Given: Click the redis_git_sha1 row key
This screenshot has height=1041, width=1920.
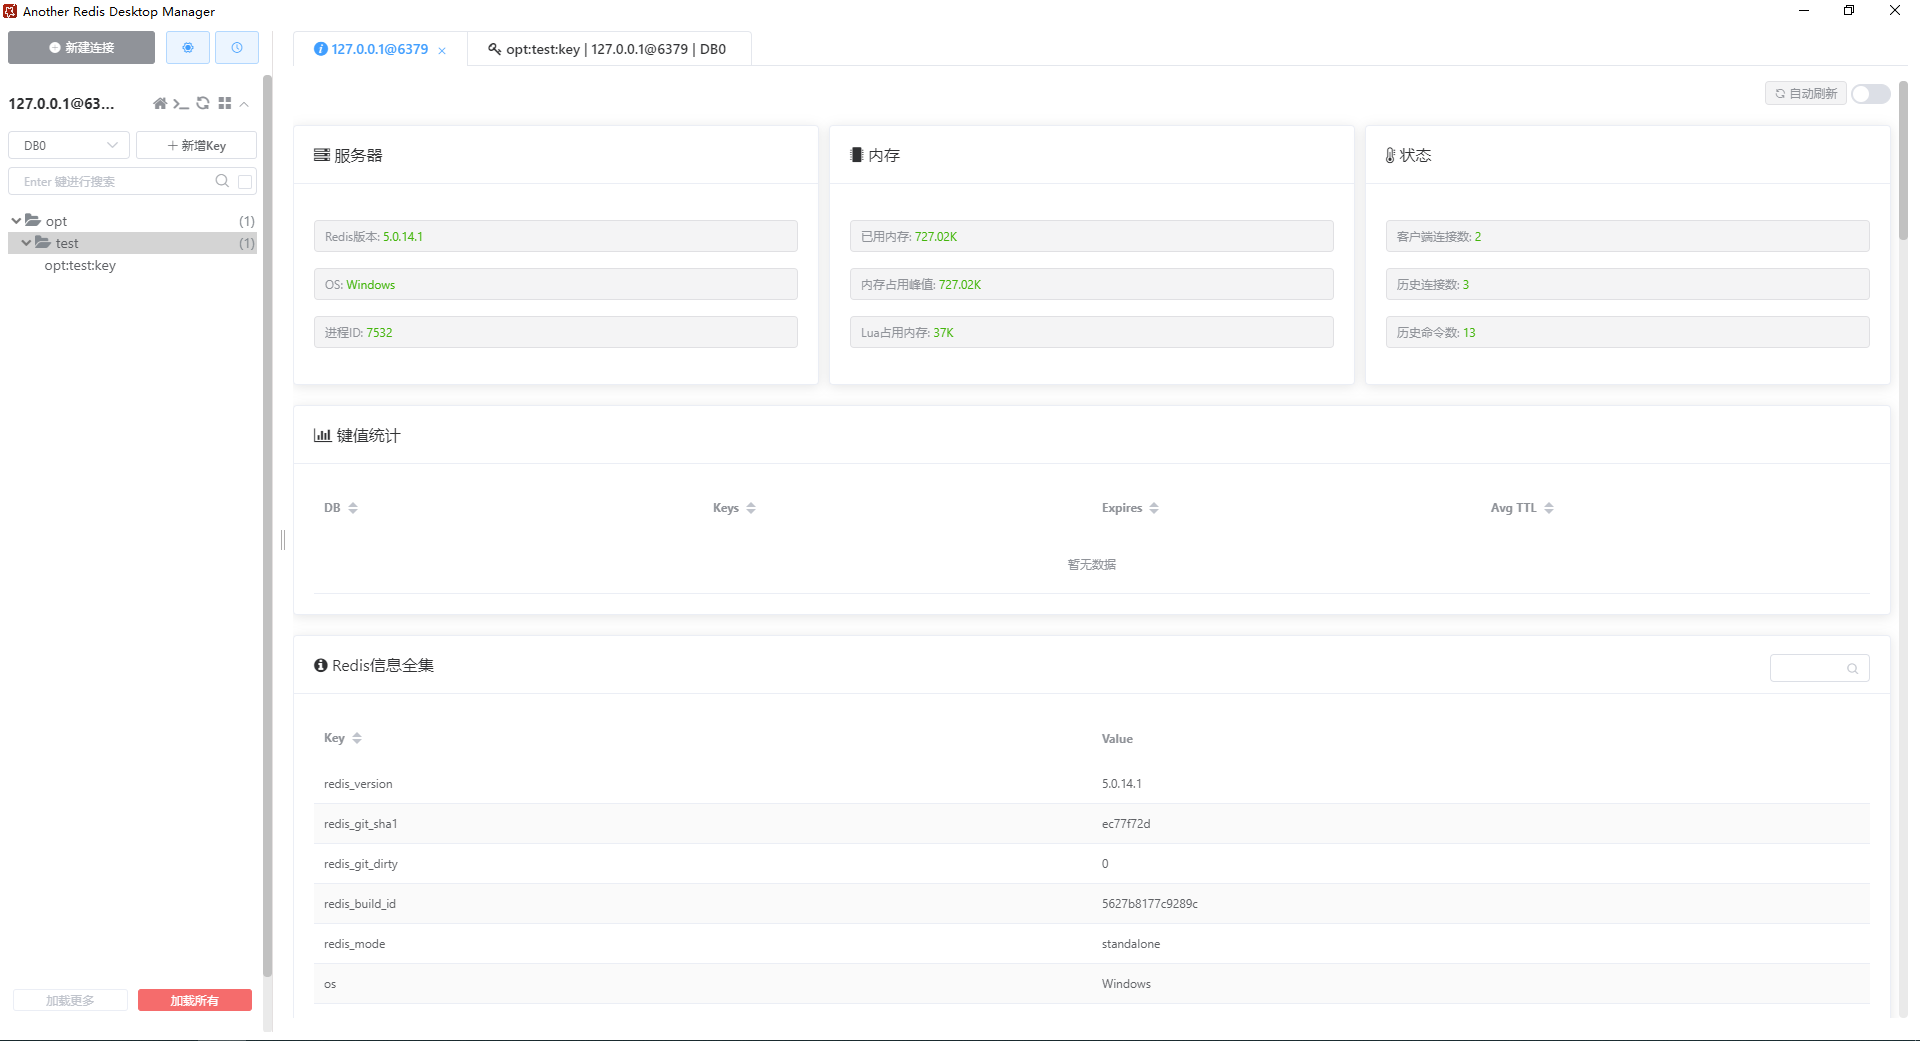Looking at the screenshot, I should [361, 824].
